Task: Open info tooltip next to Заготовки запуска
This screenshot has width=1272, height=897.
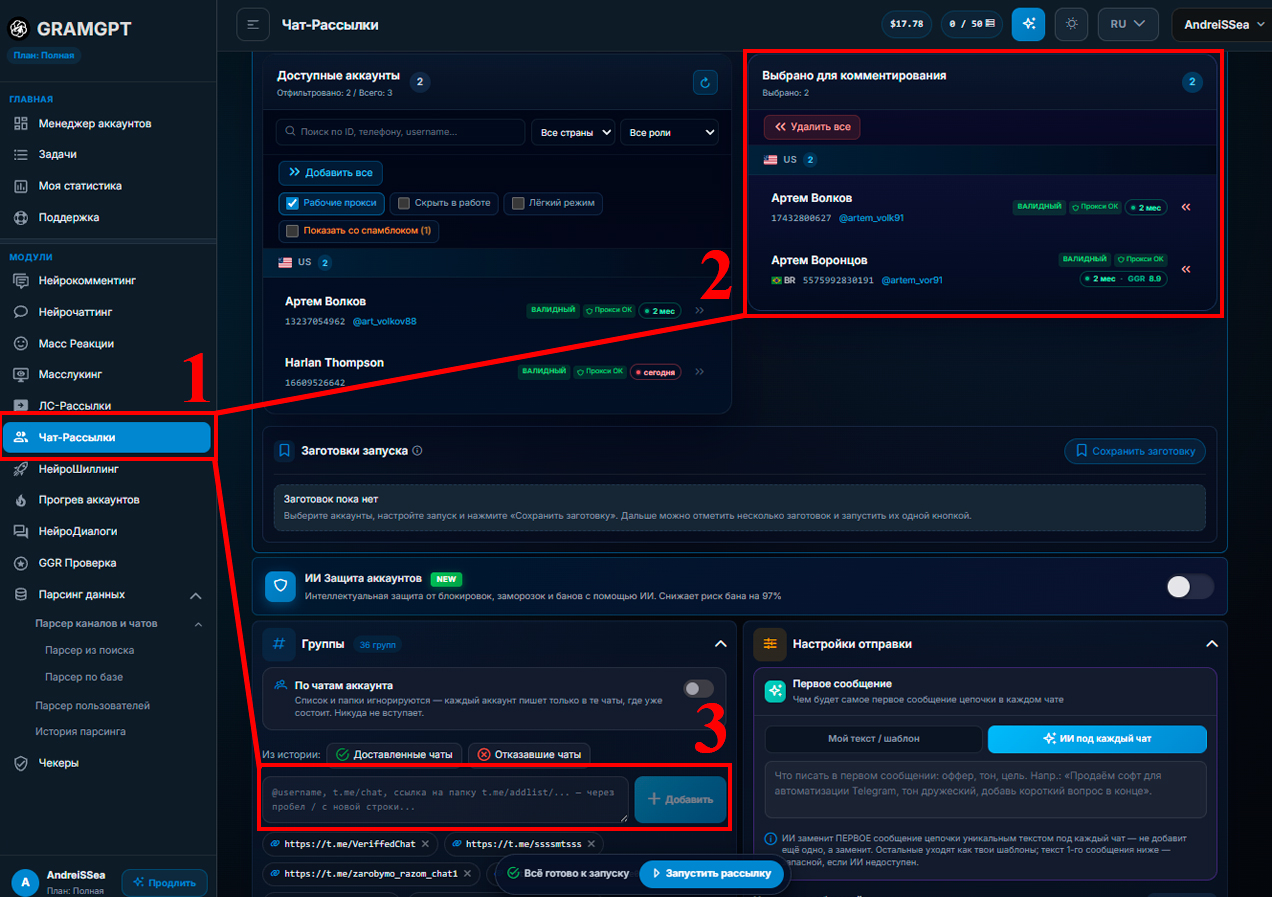Action: (x=417, y=451)
